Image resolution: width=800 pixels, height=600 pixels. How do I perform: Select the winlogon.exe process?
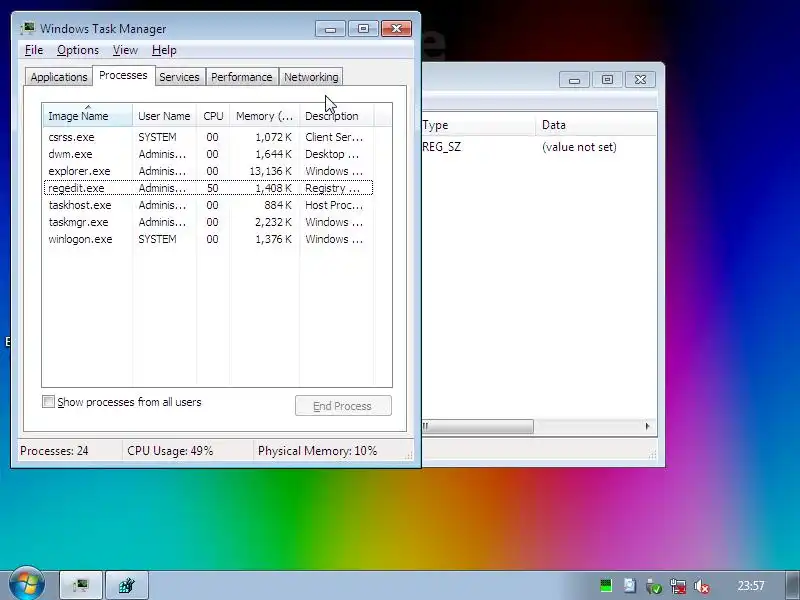[x=208, y=239]
